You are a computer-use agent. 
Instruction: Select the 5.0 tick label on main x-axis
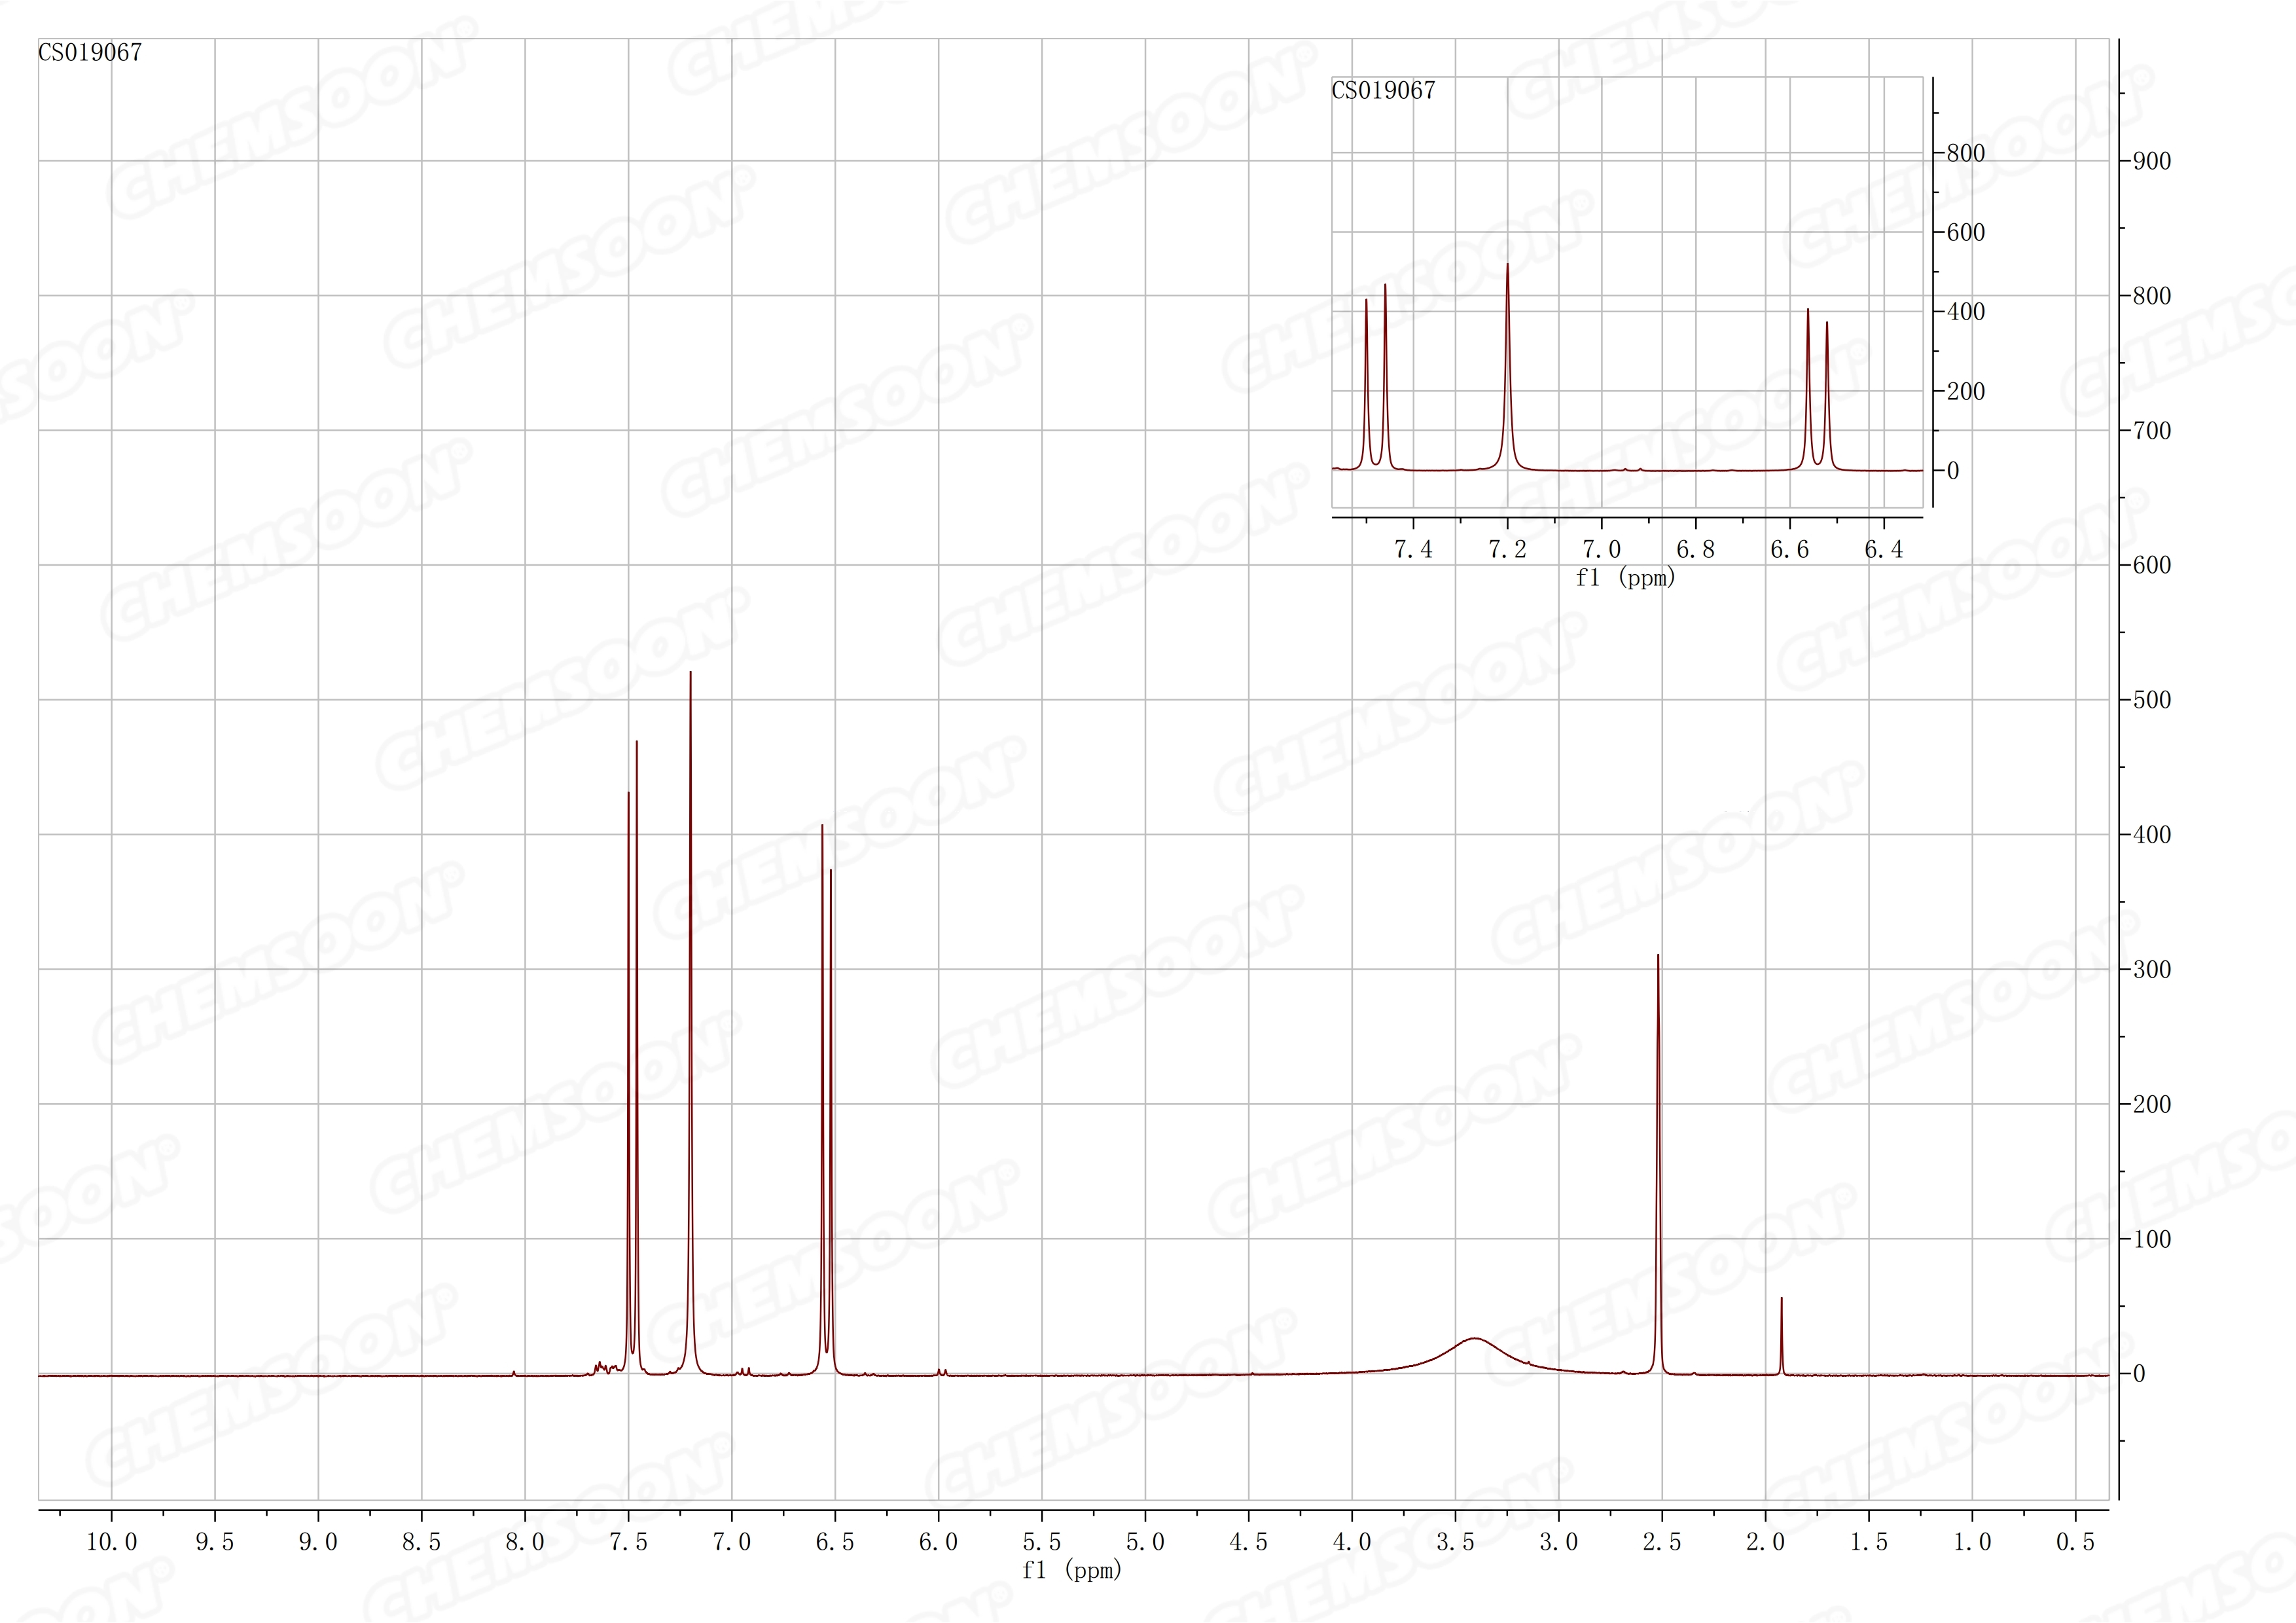pos(1145,1542)
